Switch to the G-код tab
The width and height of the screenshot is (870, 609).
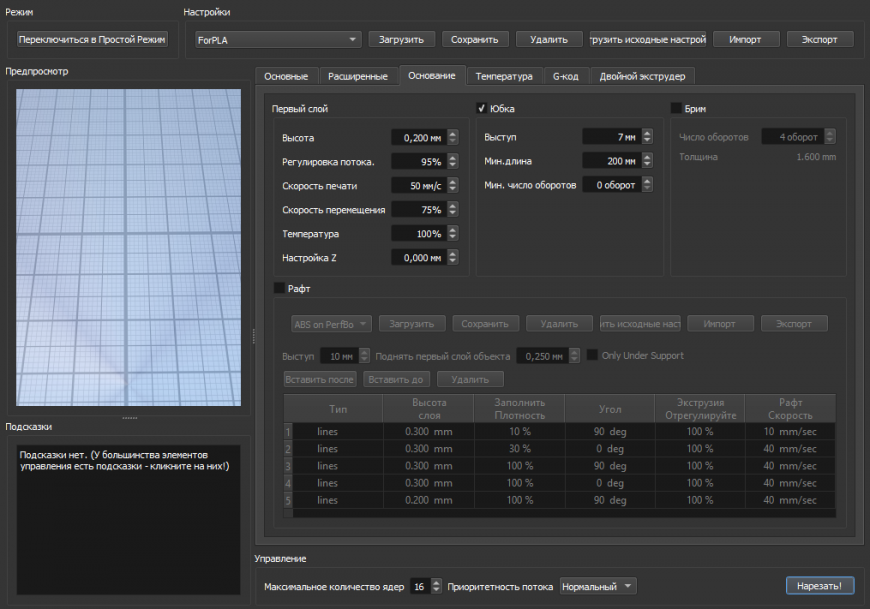coord(565,76)
